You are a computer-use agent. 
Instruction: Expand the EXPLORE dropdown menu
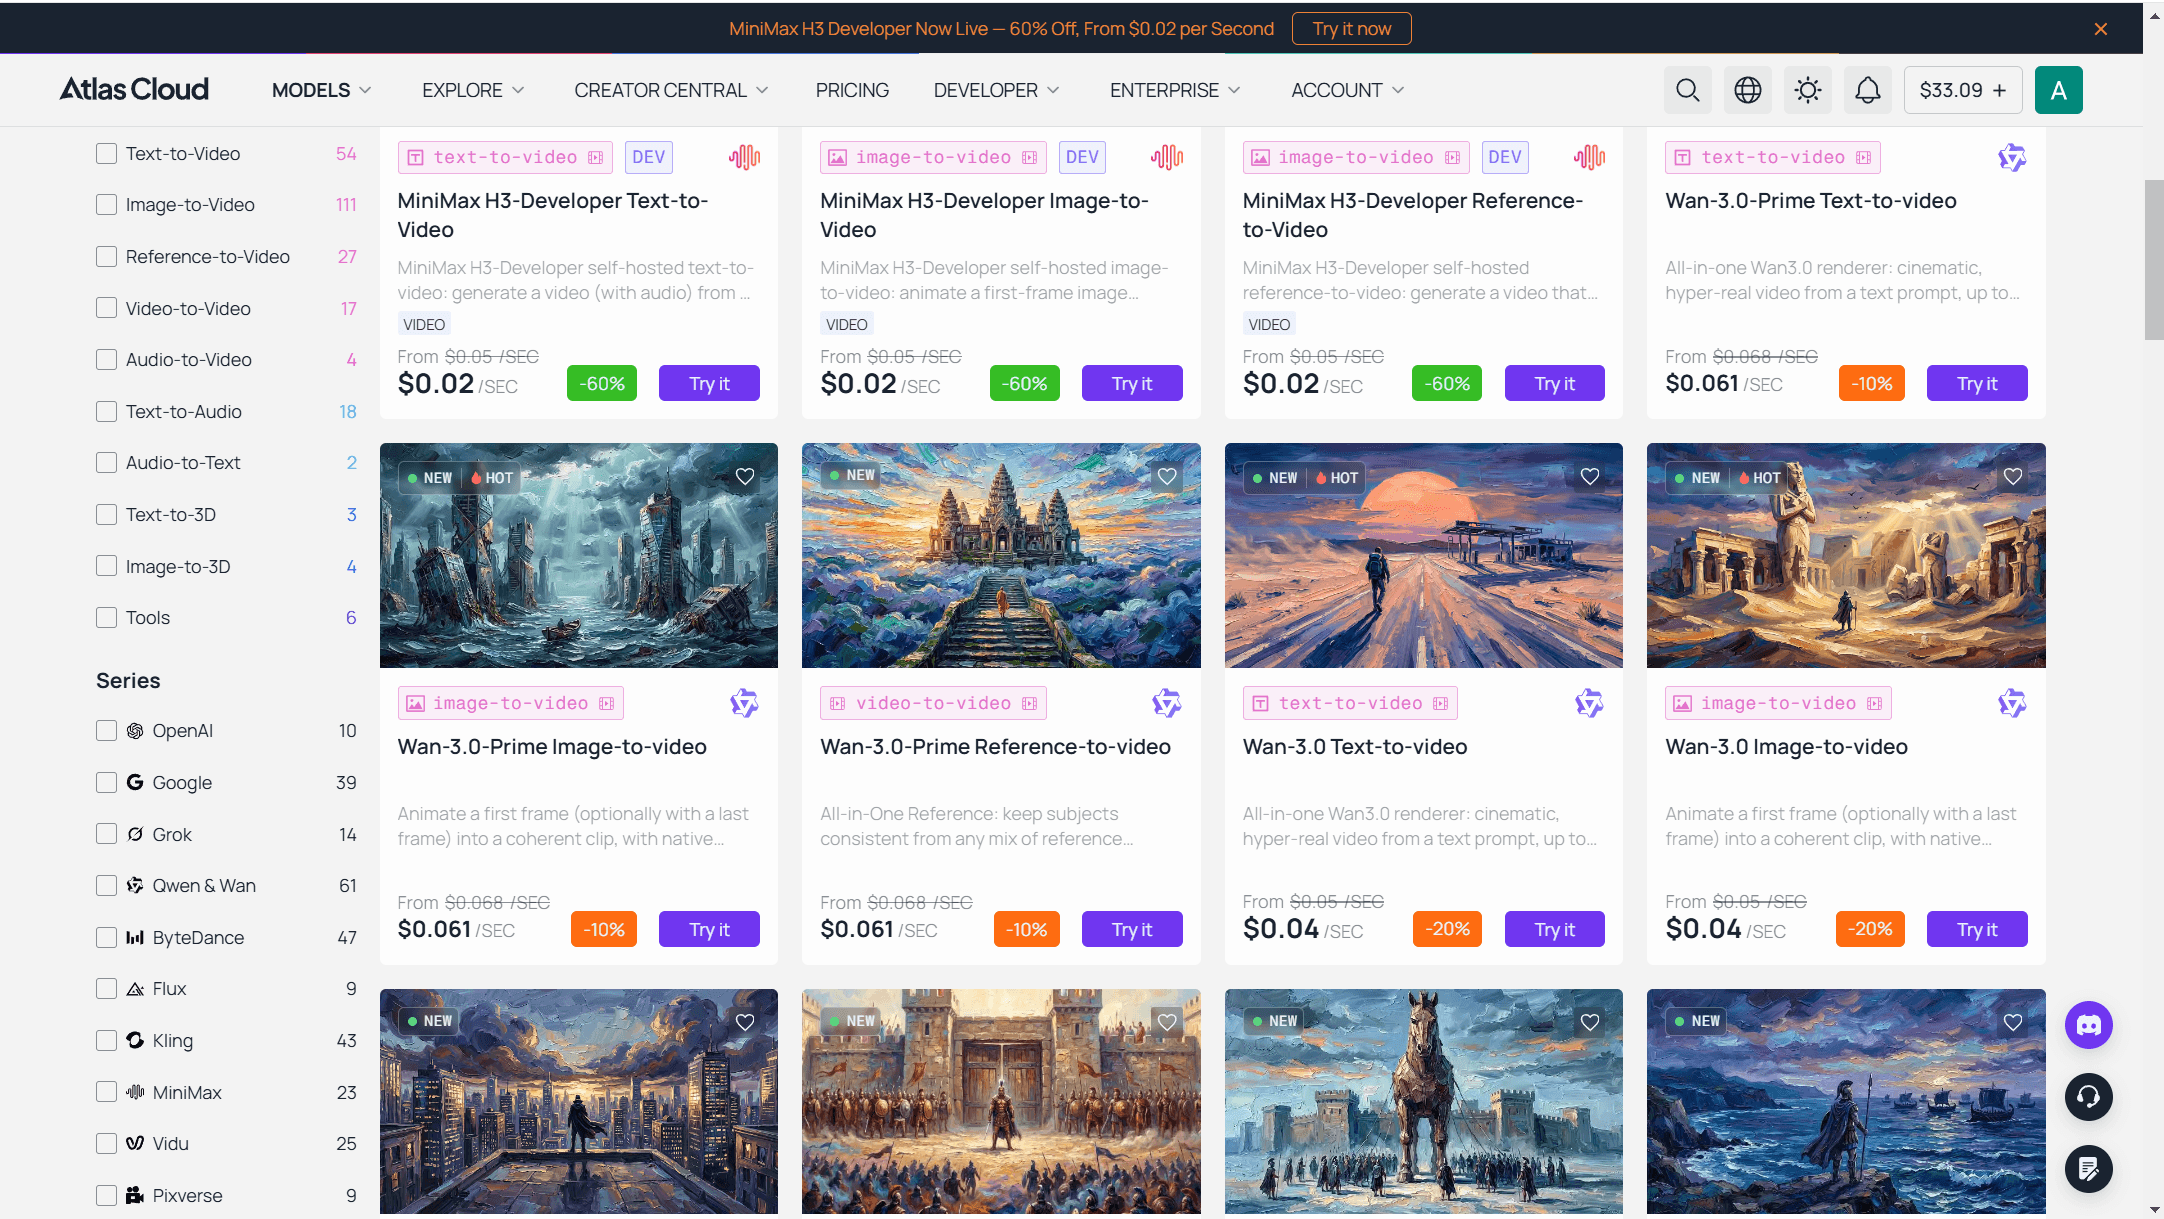pyautogui.click(x=473, y=90)
